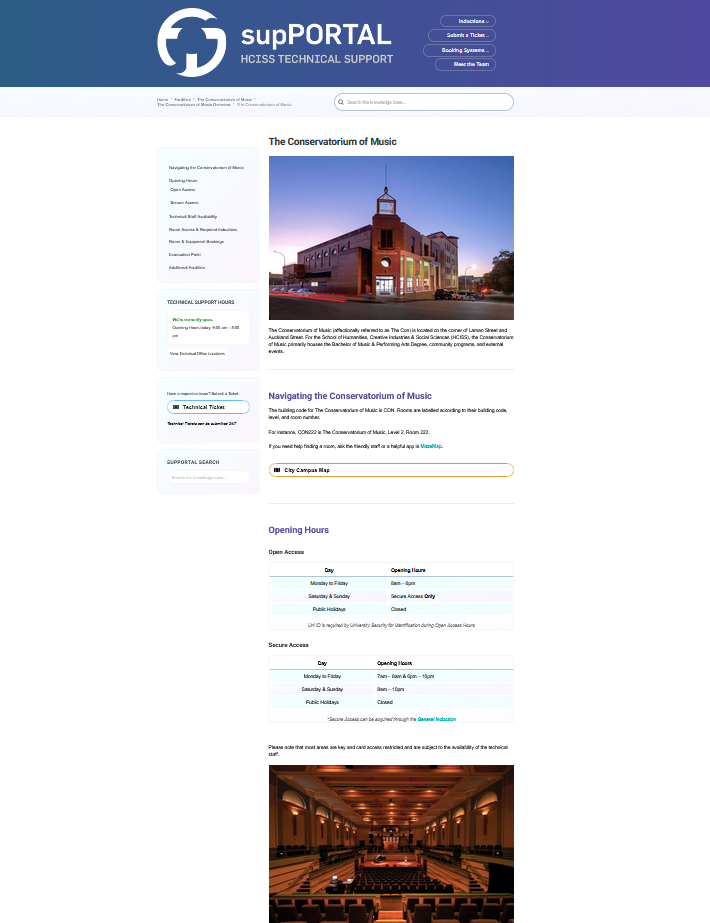Image resolution: width=710 pixels, height=923 pixels.
Task: Select Room Access & Required Inductions in sidebar
Action: click(203, 229)
